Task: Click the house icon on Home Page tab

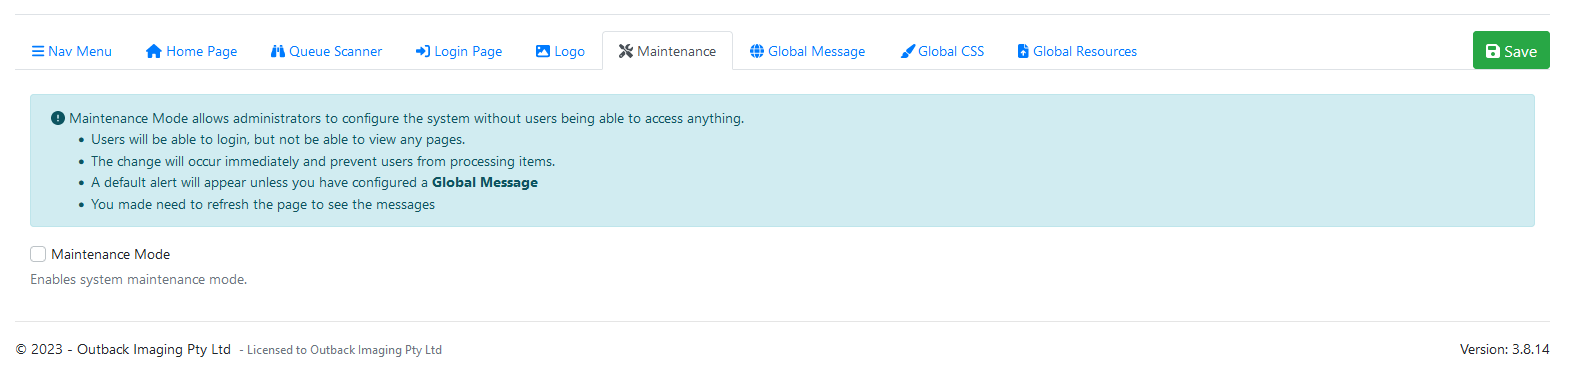Action: coord(154,51)
